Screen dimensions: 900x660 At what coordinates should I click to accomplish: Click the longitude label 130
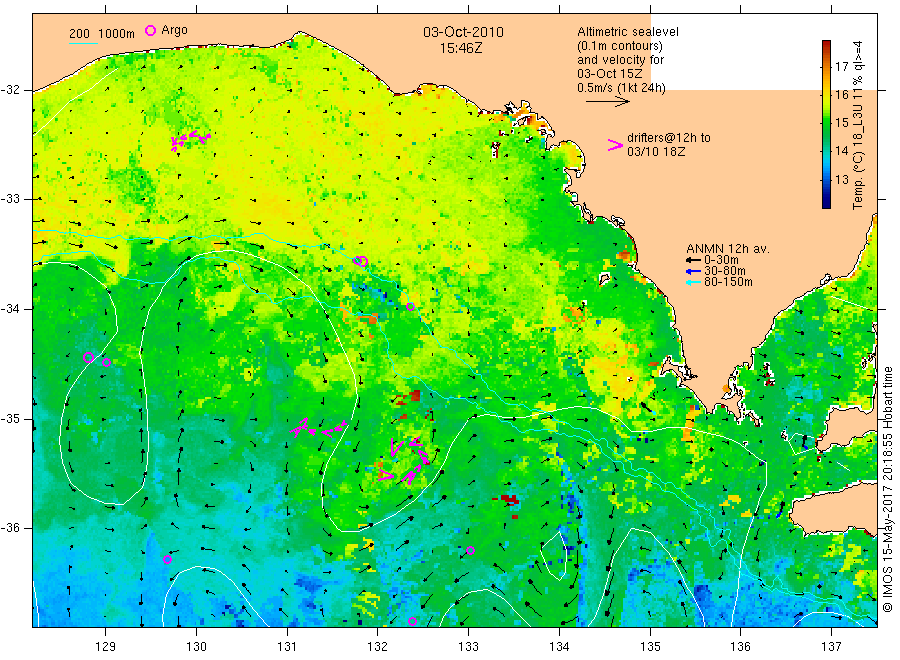[x=196, y=647]
